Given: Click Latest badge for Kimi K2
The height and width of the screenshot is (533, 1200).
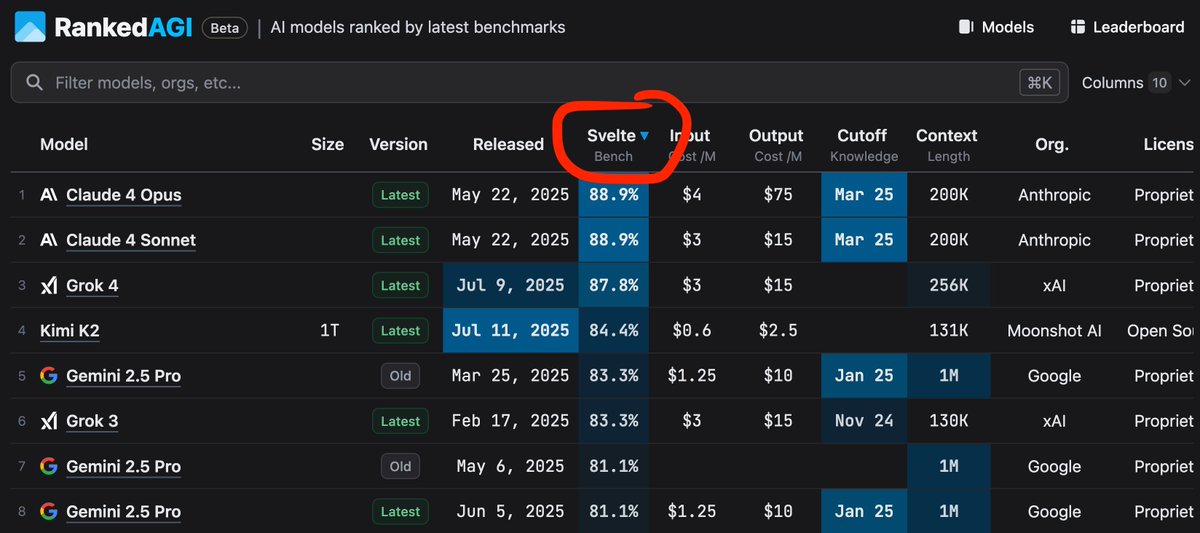Looking at the screenshot, I should pos(400,330).
